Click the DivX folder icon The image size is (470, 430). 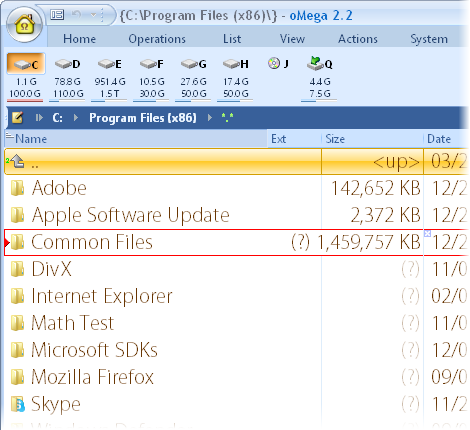17,269
